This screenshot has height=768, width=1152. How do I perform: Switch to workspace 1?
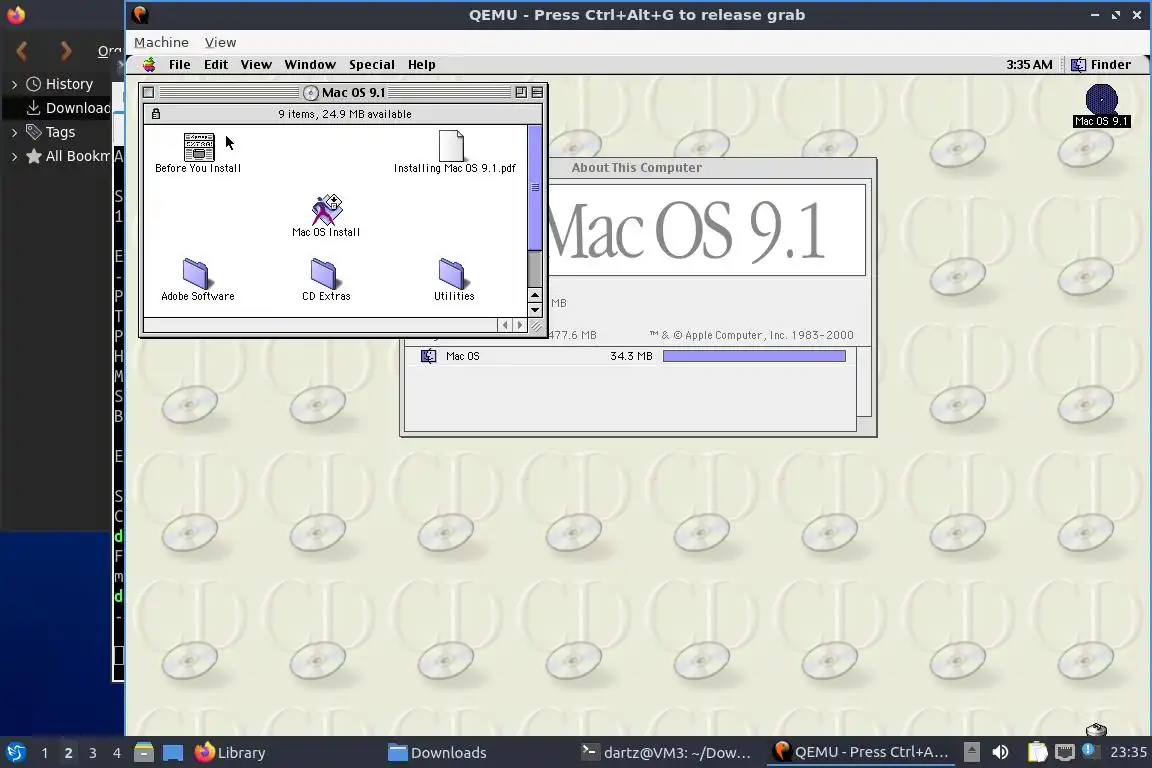coord(44,753)
